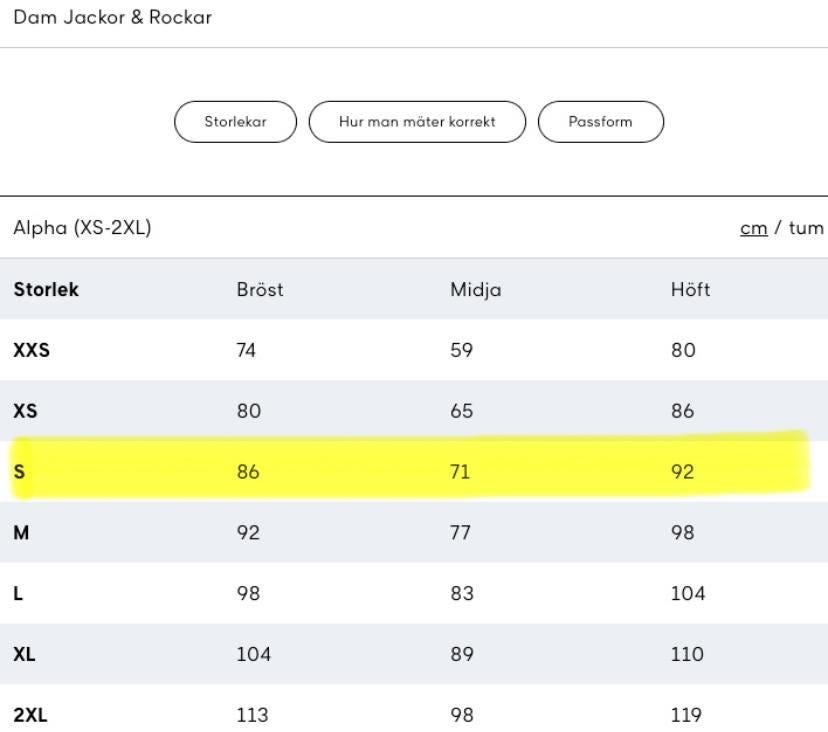Click the höft value 119 for 2XL
828x732 pixels.
(x=686, y=716)
